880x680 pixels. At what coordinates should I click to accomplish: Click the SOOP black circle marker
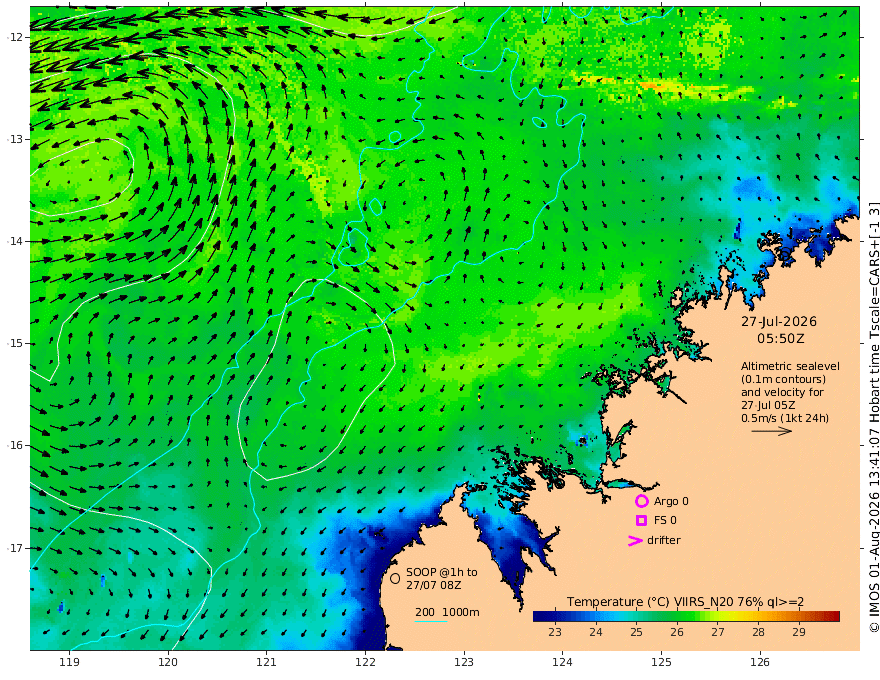[x=395, y=578]
